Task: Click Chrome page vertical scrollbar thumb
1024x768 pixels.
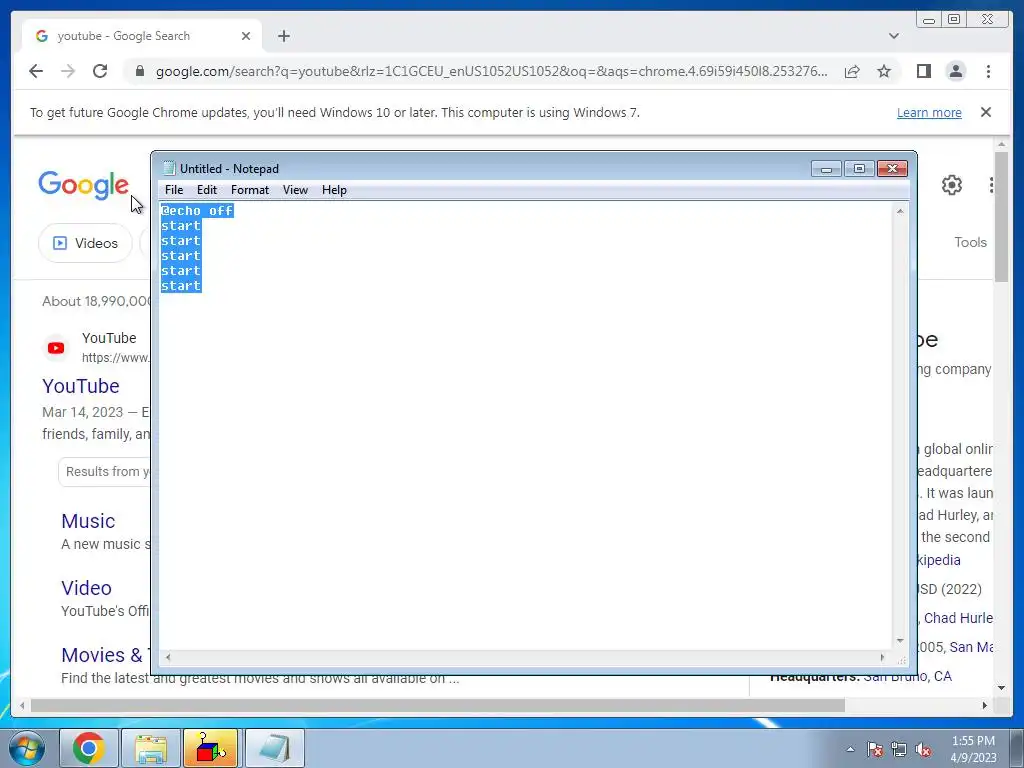Action: click(x=1001, y=217)
